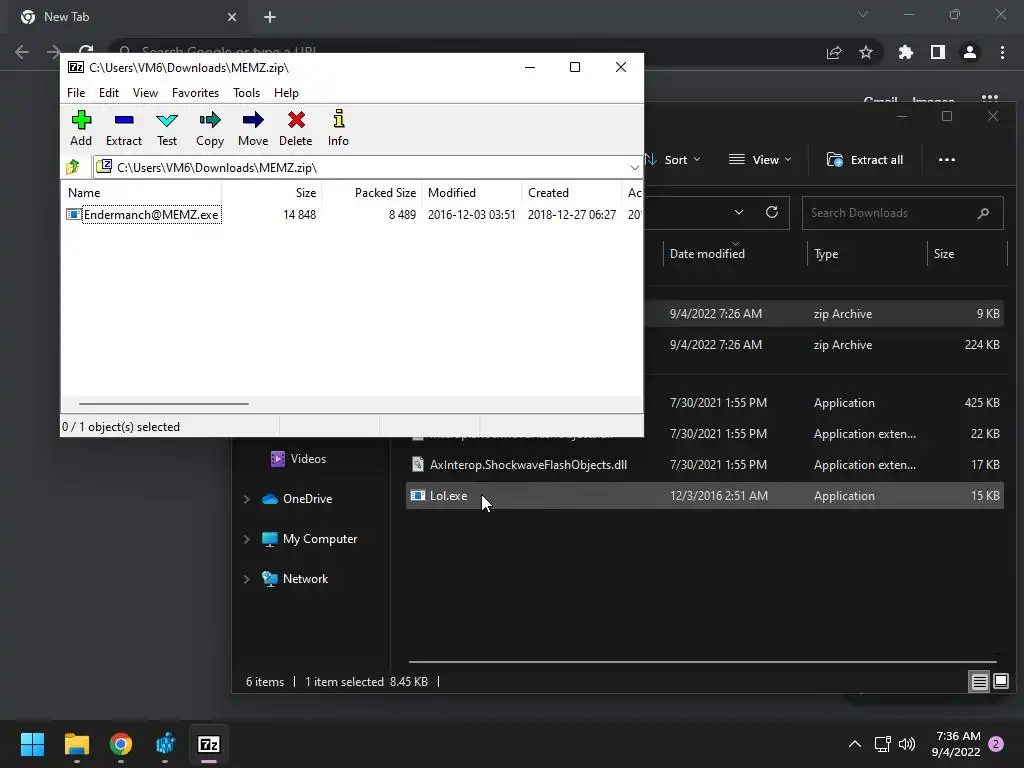1024x768 pixels.
Task: Sort Explorer files by Type column
Action: (x=826, y=254)
